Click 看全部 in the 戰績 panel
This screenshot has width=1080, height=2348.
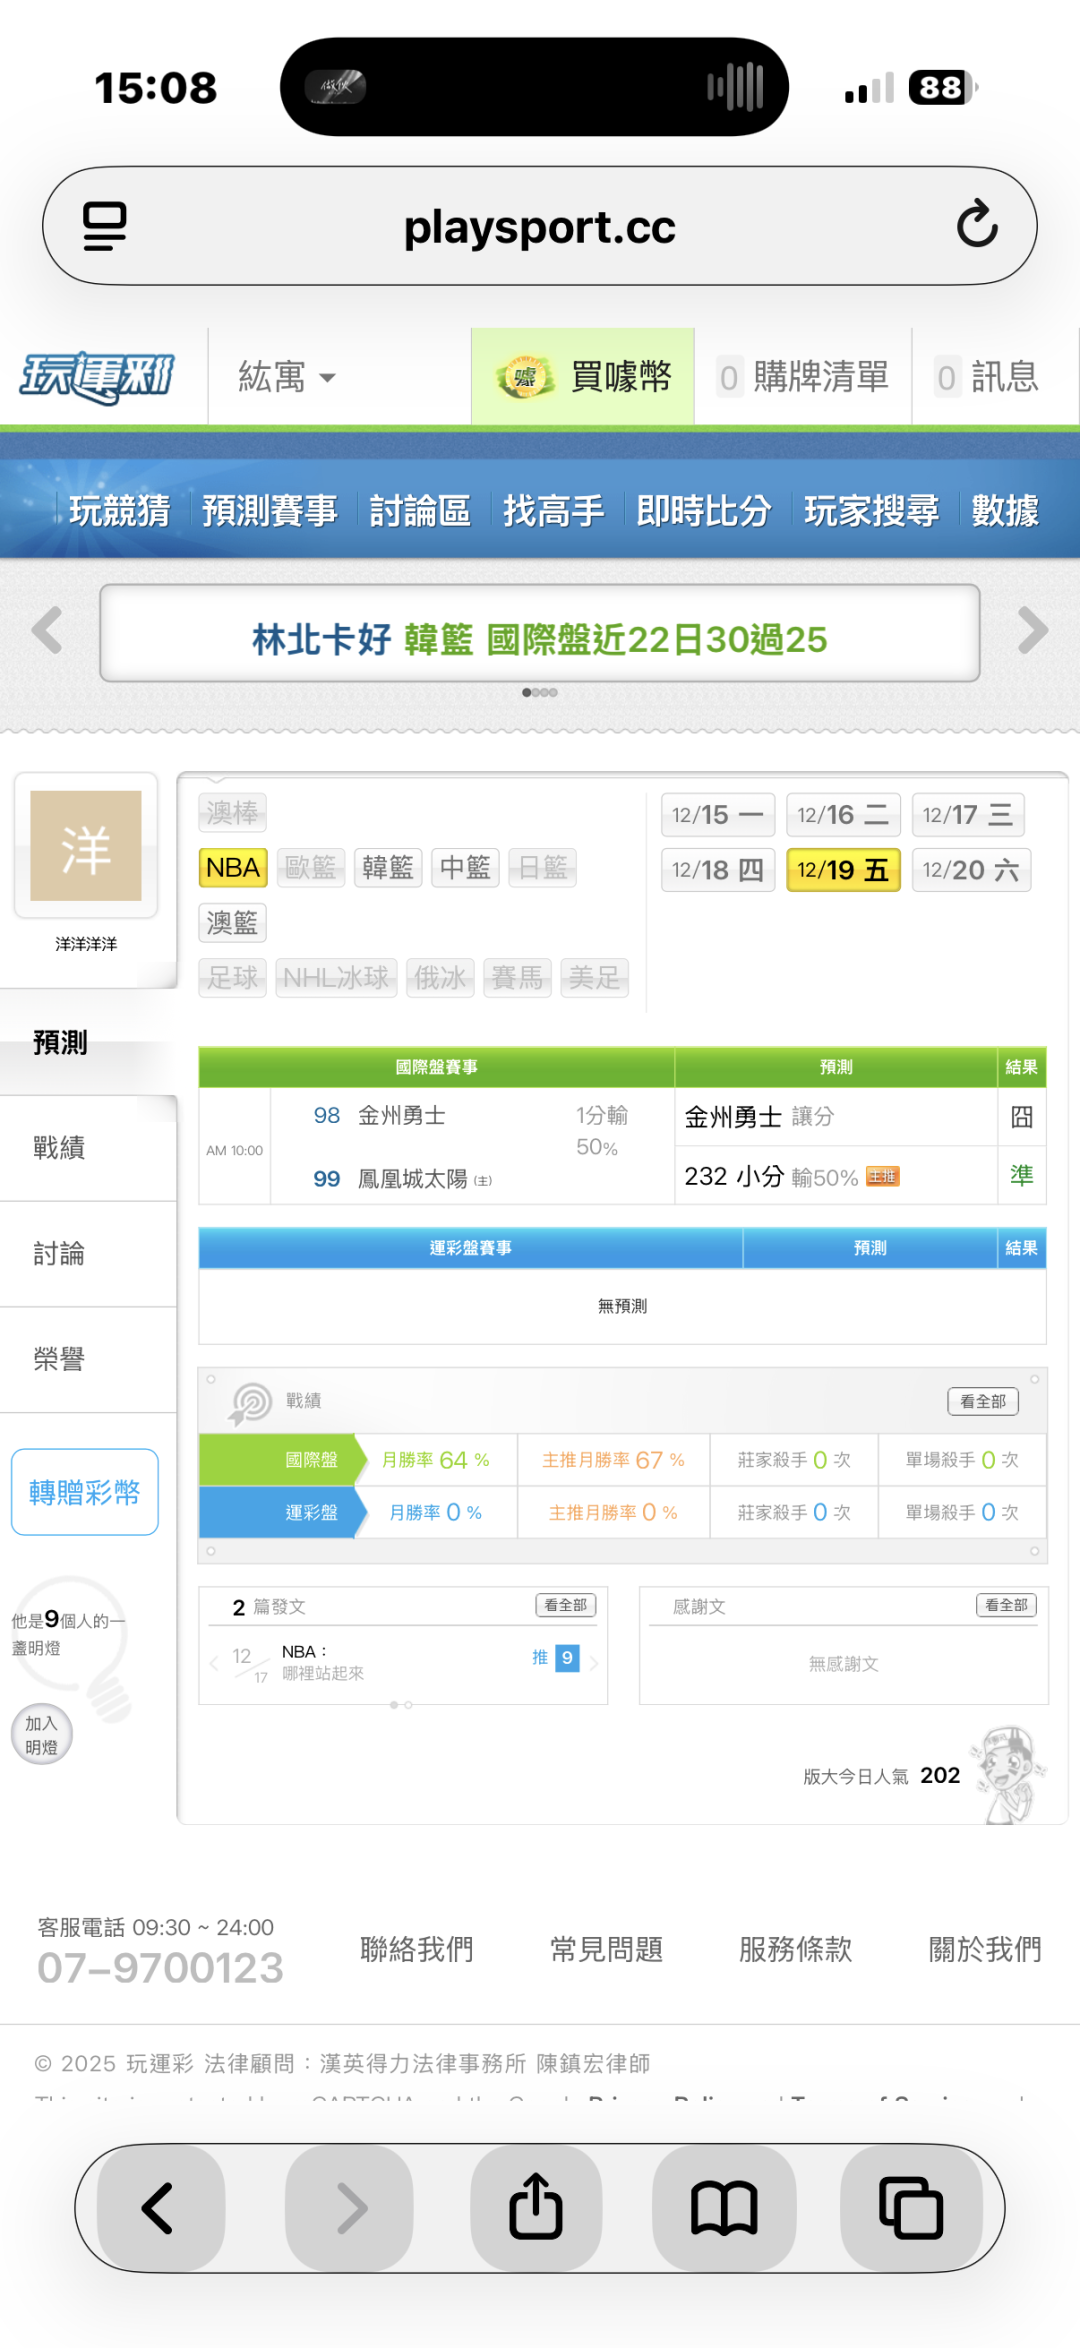(982, 1401)
